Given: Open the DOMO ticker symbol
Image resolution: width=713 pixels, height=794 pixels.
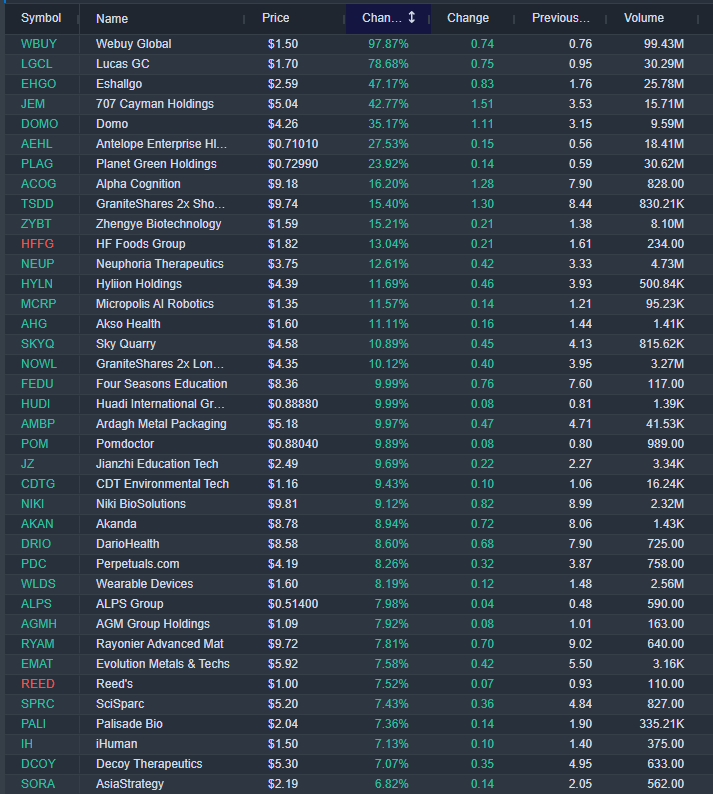Looking at the screenshot, I should point(39,124).
